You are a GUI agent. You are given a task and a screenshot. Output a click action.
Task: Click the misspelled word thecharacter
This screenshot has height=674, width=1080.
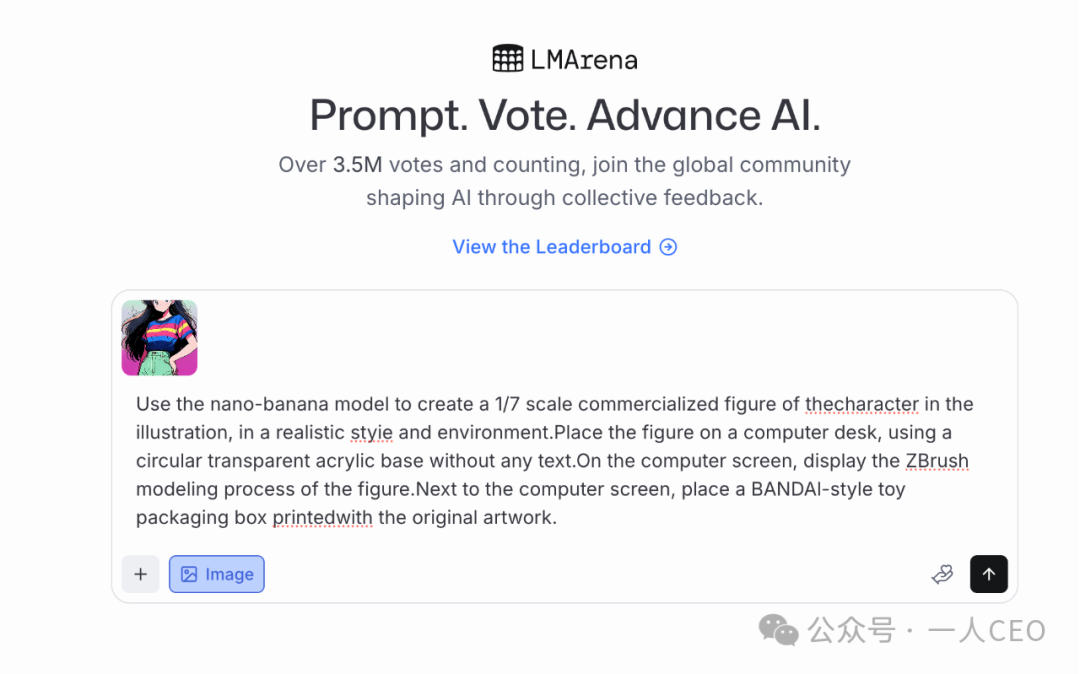(x=862, y=404)
